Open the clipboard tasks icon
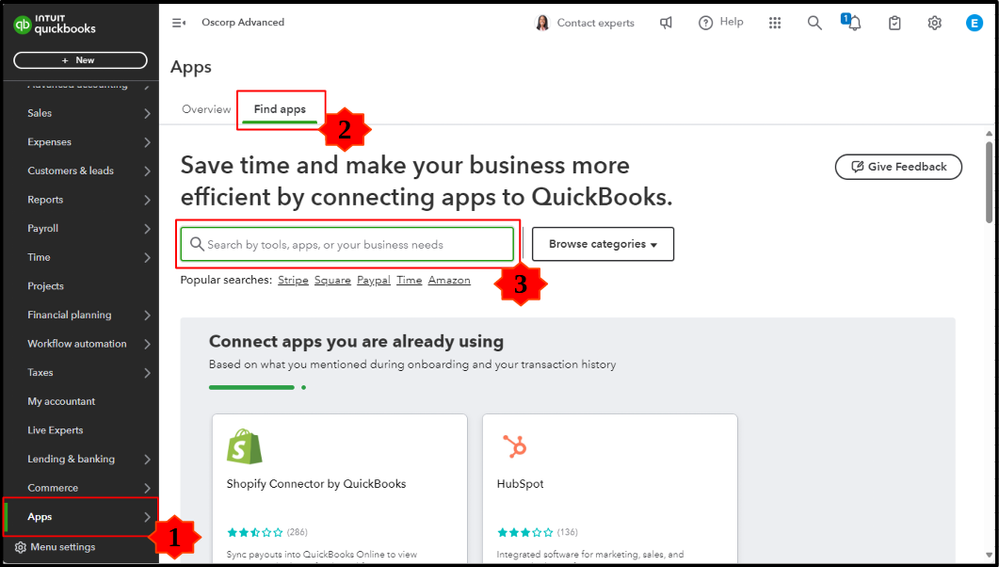999x567 pixels. tap(895, 23)
